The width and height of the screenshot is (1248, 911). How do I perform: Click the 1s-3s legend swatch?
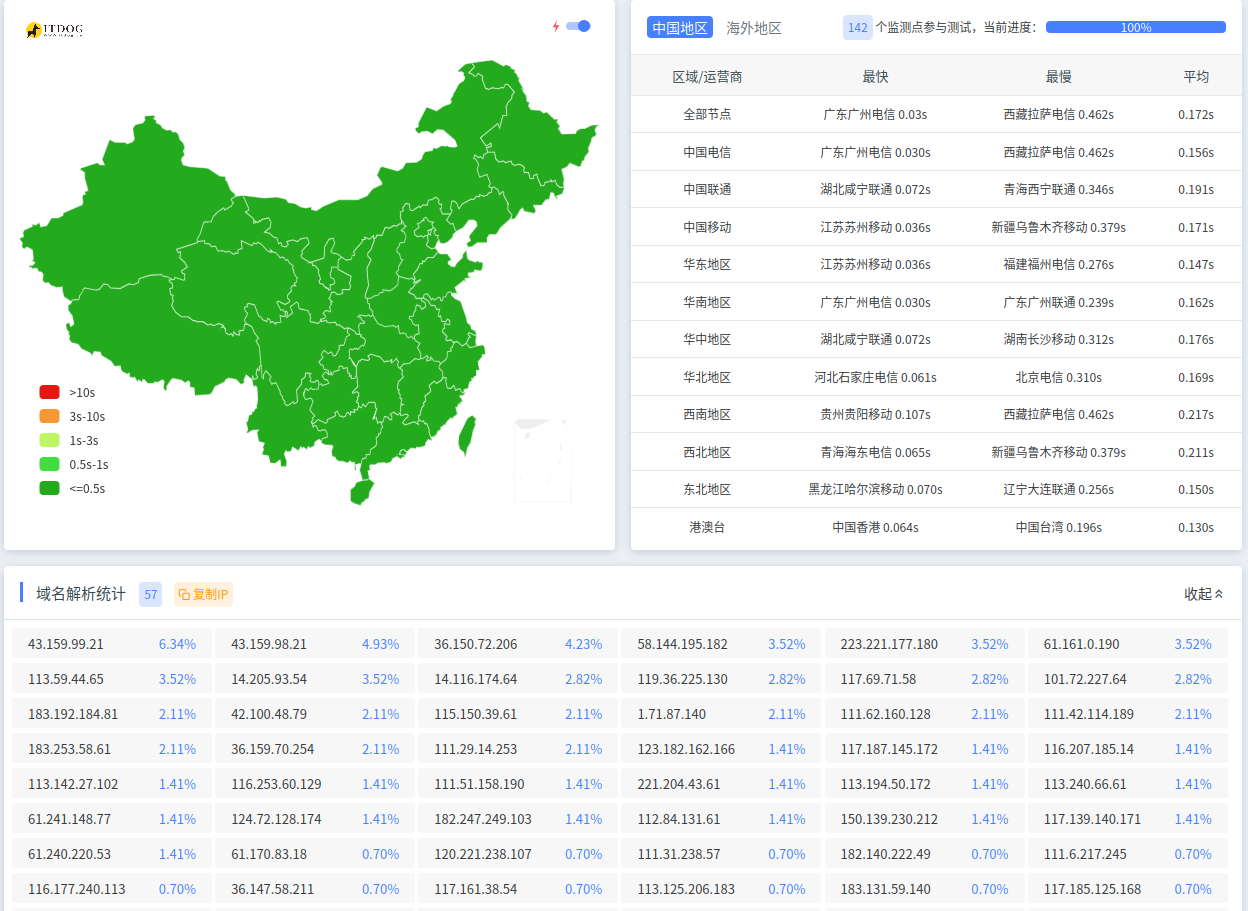(x=50, y=440)
